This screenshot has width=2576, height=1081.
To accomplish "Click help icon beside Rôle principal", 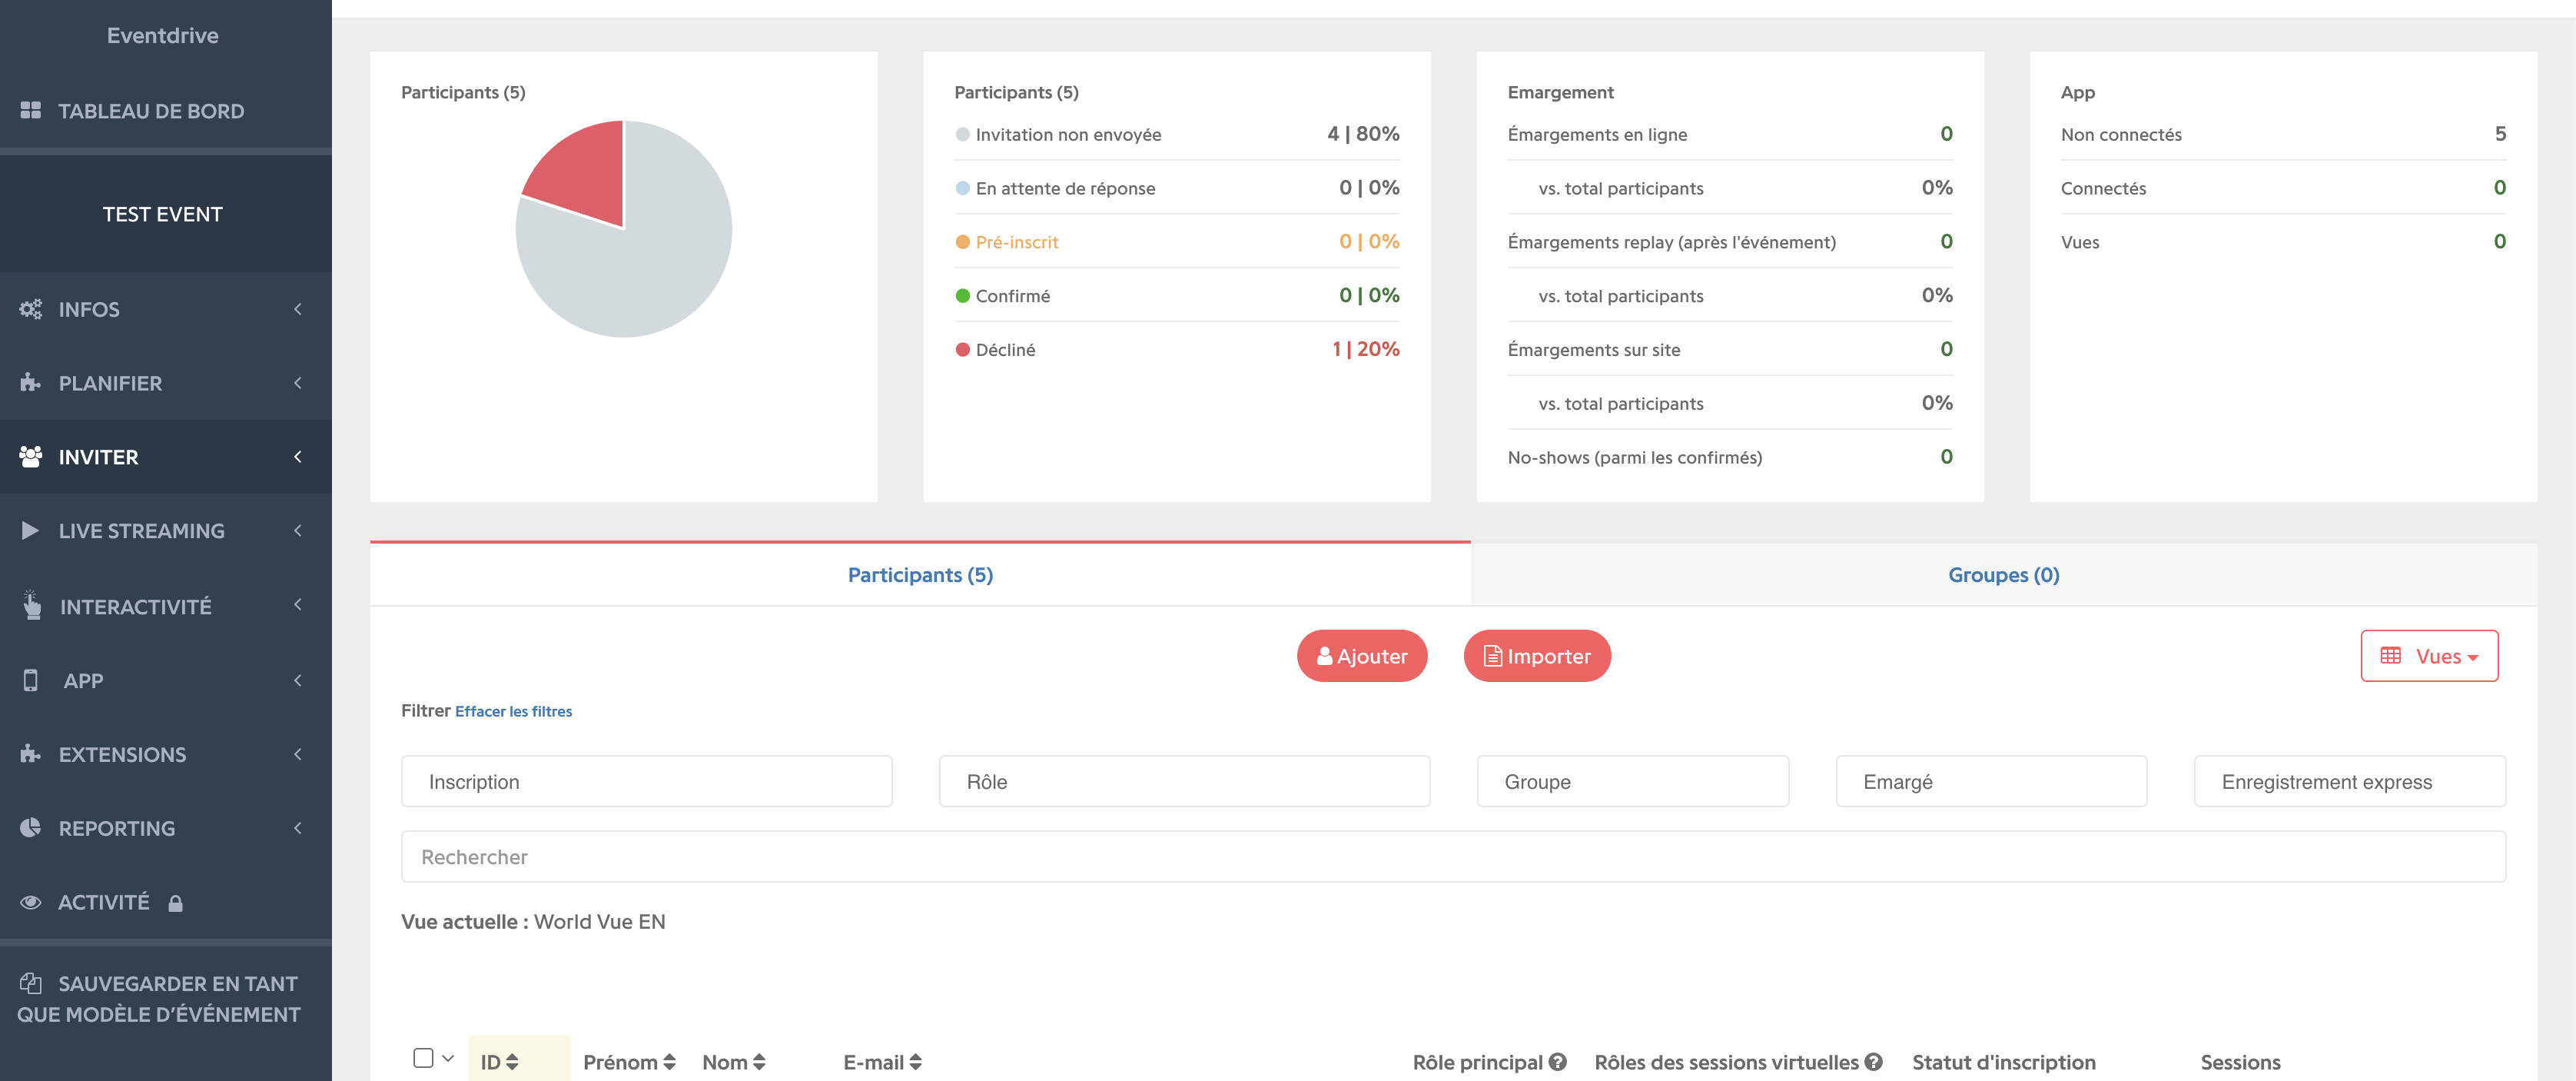I will pyautogui.click(x=1558, y=1062).
